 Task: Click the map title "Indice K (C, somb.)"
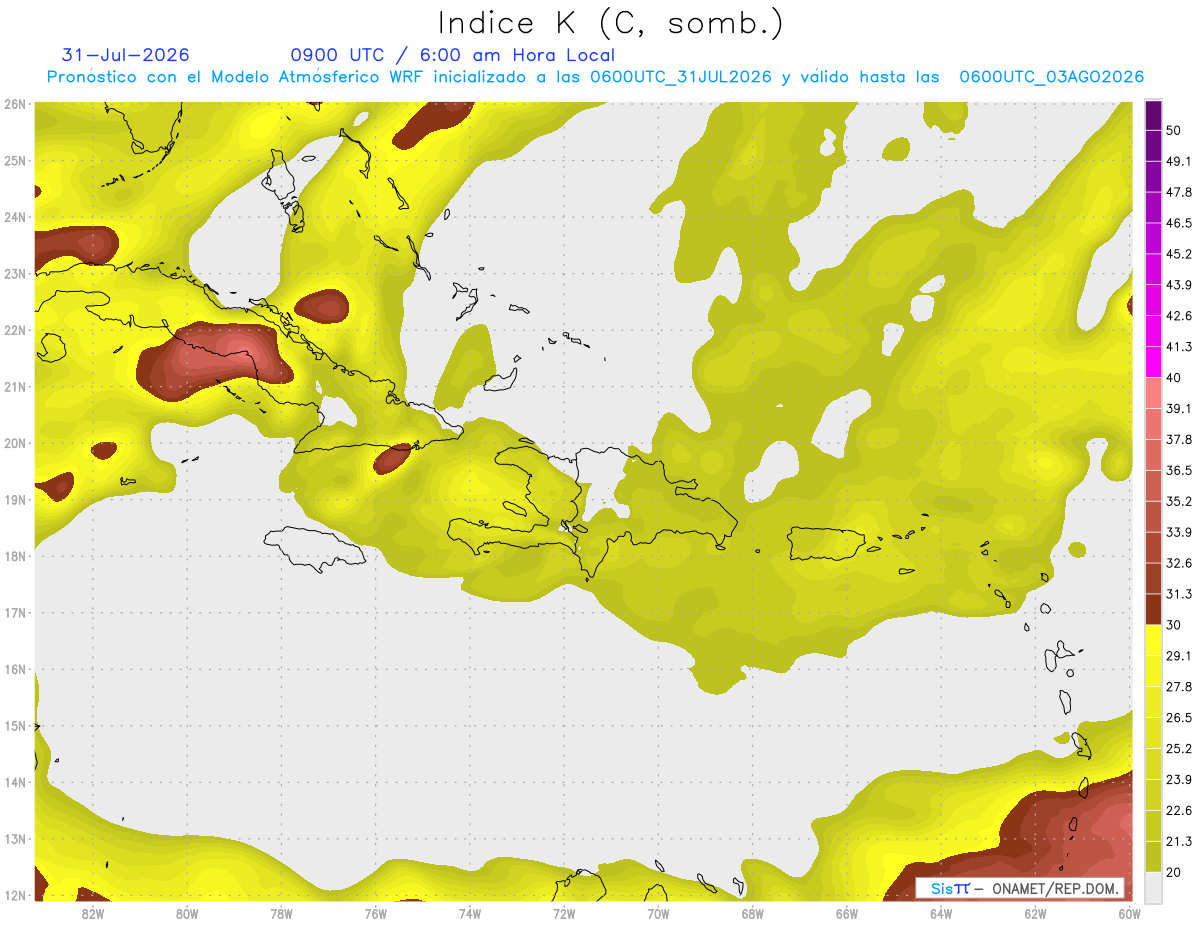[x=610, y=23]
